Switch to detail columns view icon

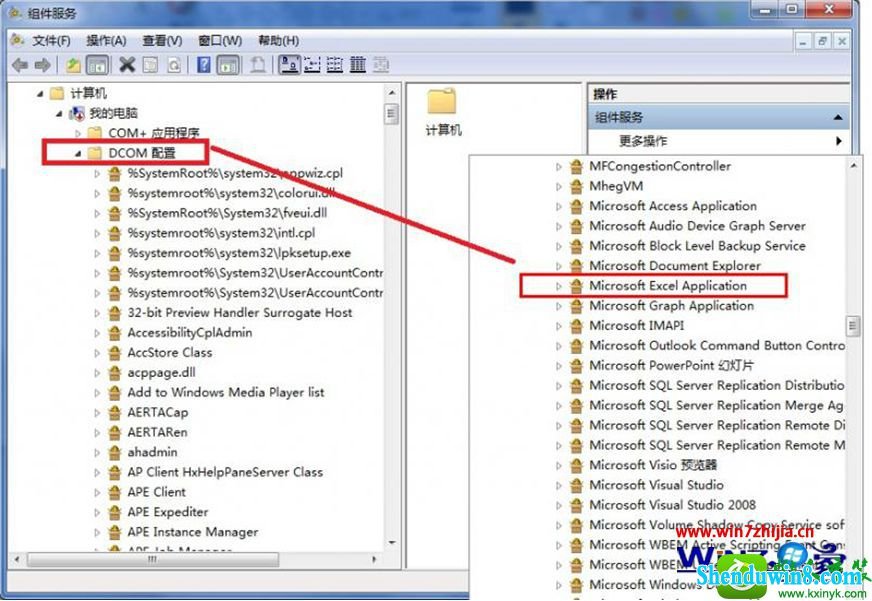358,65
